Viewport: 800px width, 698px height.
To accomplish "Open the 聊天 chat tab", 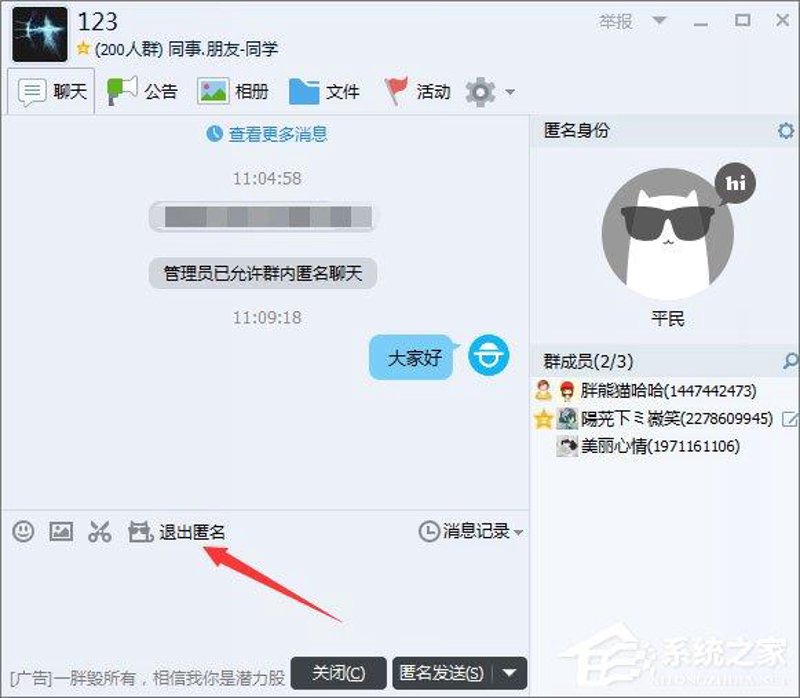I will [52, 92].
